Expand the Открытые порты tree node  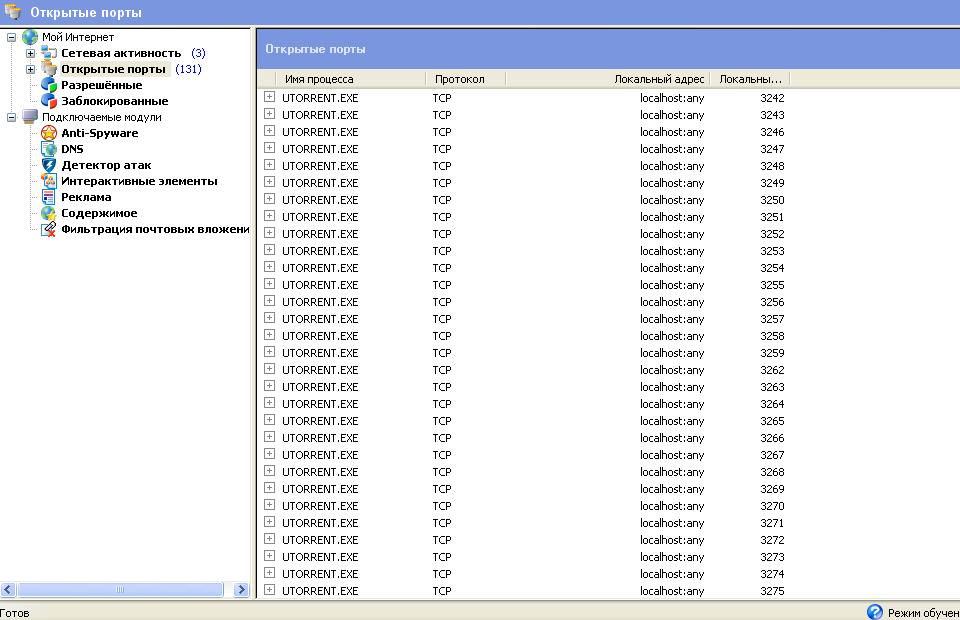pyautogui.click(x=30, y=69)
